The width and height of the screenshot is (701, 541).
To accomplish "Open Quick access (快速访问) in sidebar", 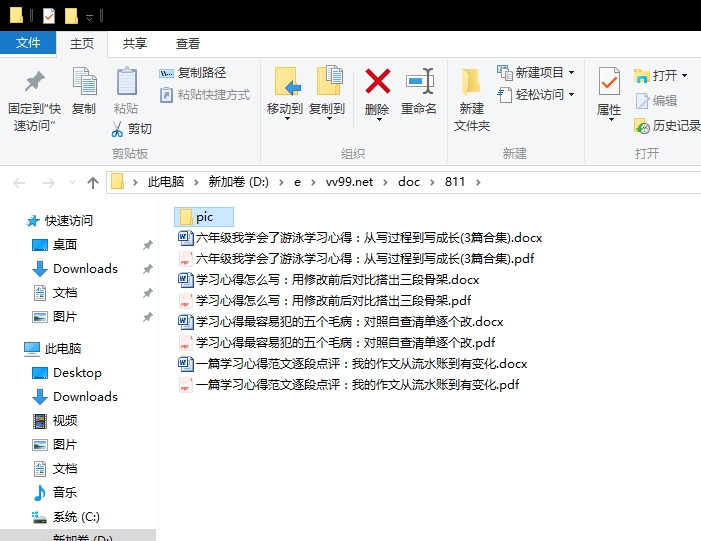I will tap(59, 220).
